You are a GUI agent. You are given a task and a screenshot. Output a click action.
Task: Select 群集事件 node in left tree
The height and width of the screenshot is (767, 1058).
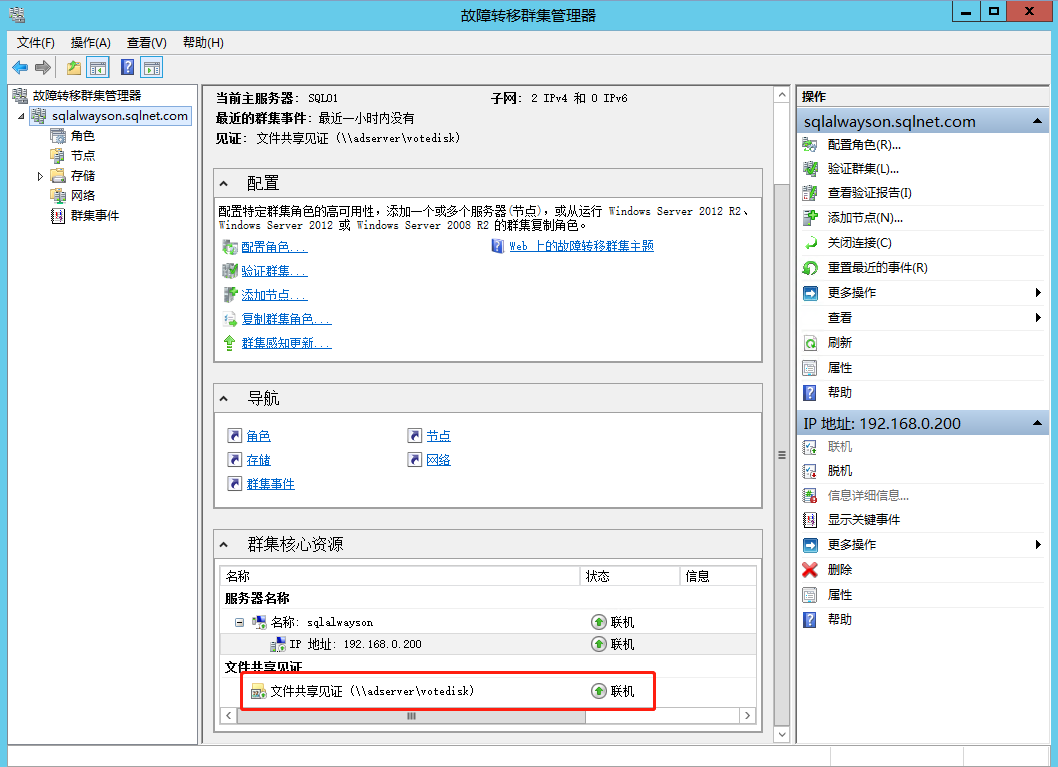coord(94,215)
